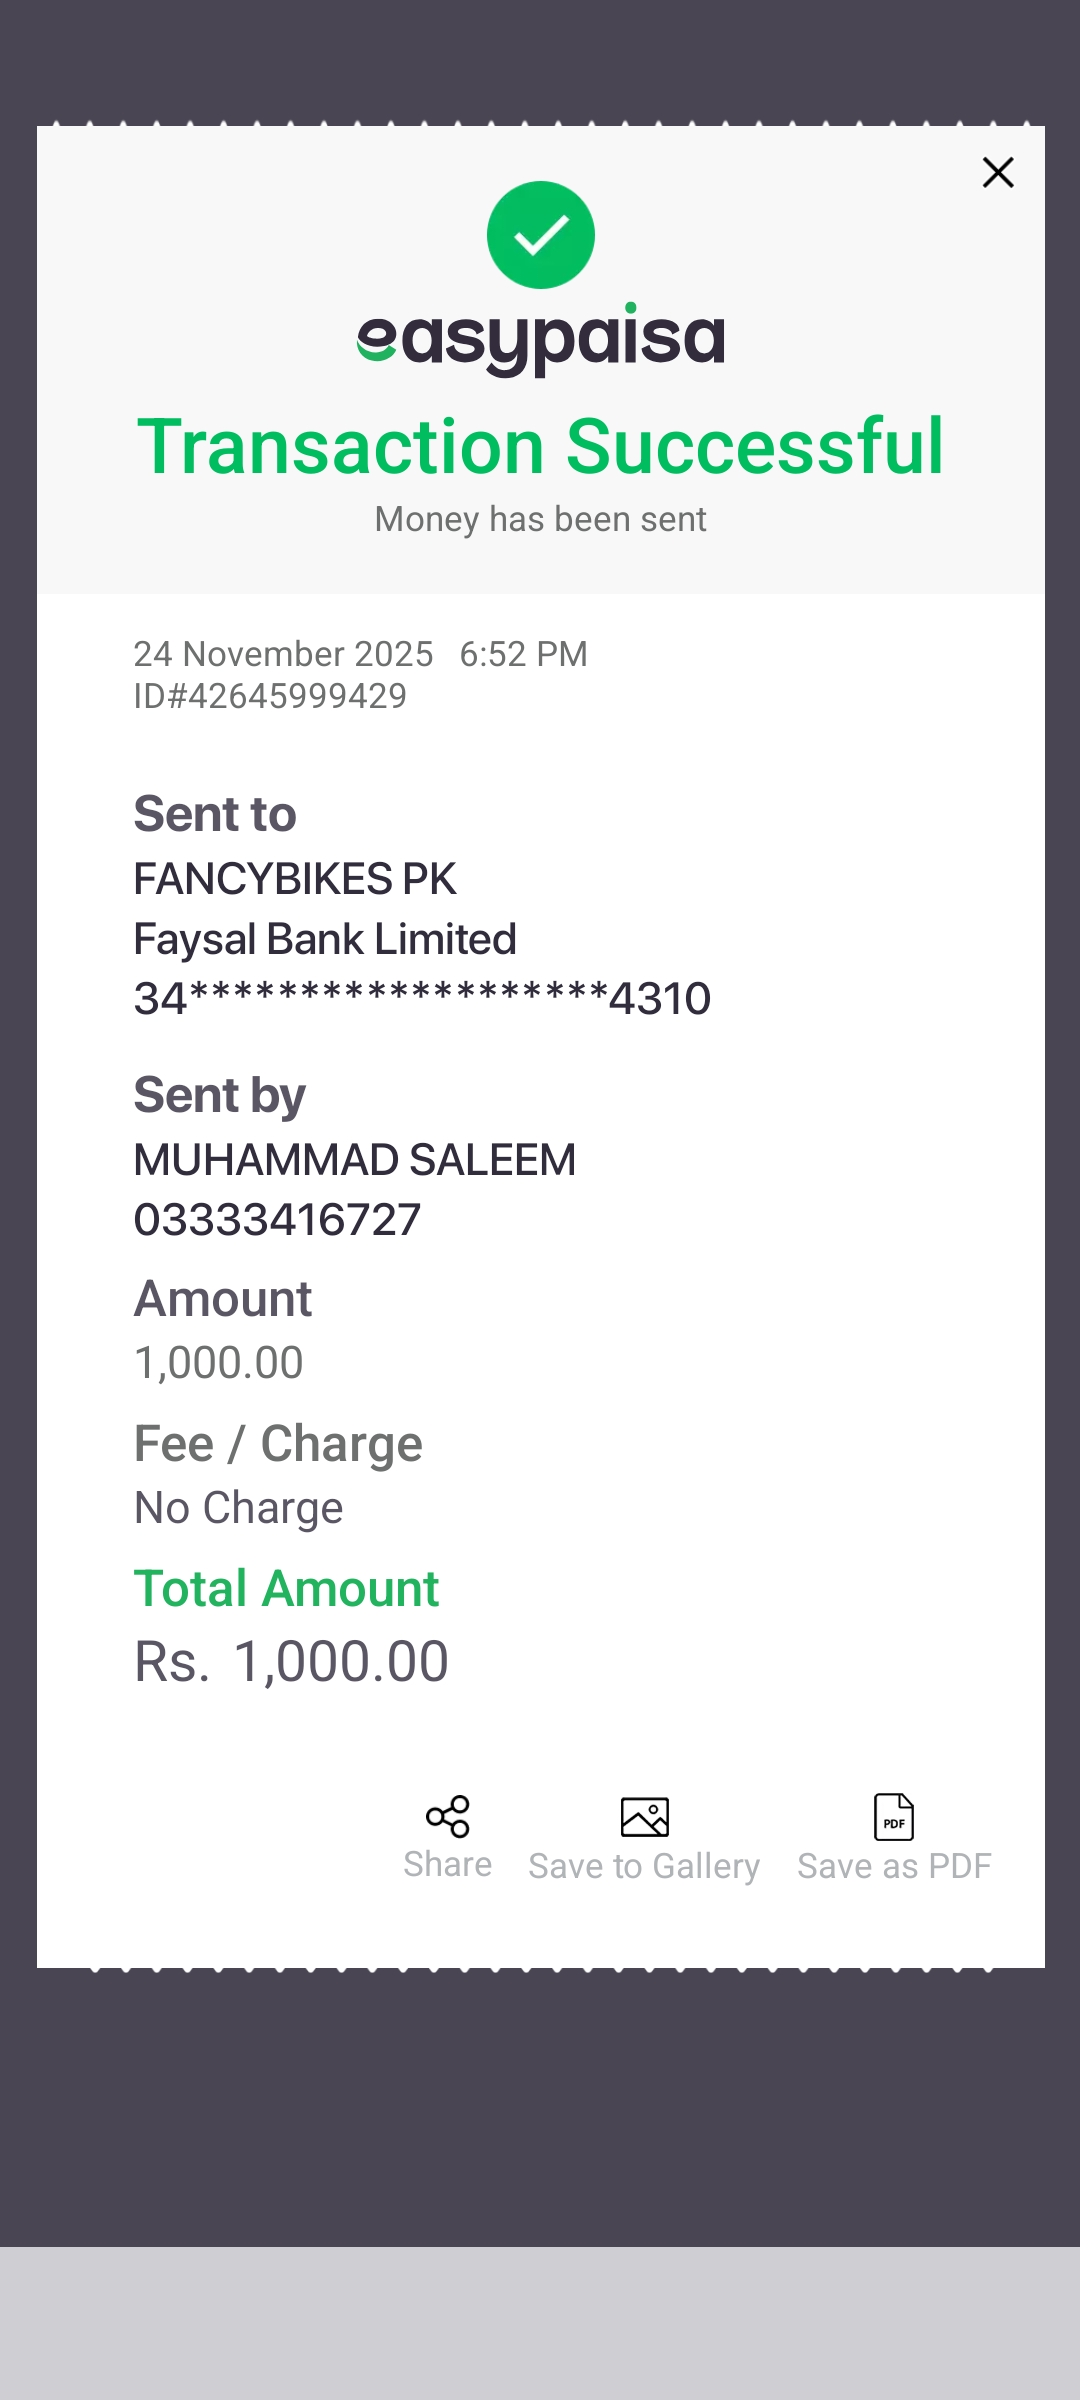Image resolution: width=1080 pixels, height=2400 pixels.
Task: Click the green success checkmark icon
Action: 541,235
